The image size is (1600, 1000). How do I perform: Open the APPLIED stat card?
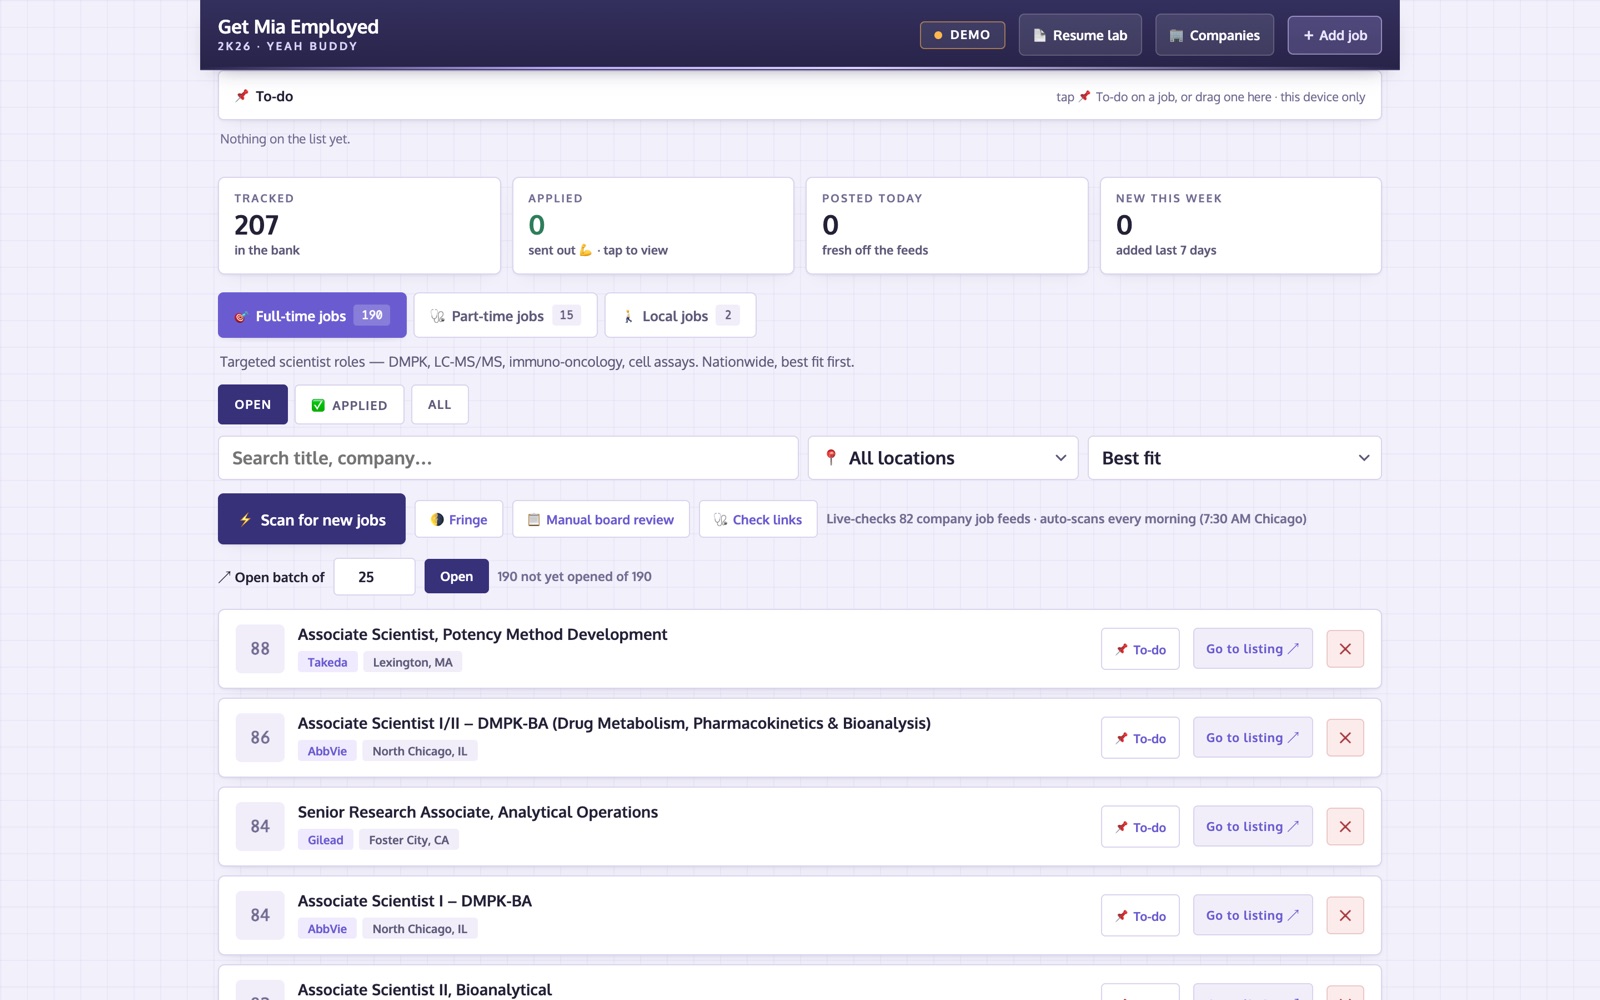[653, 225]
